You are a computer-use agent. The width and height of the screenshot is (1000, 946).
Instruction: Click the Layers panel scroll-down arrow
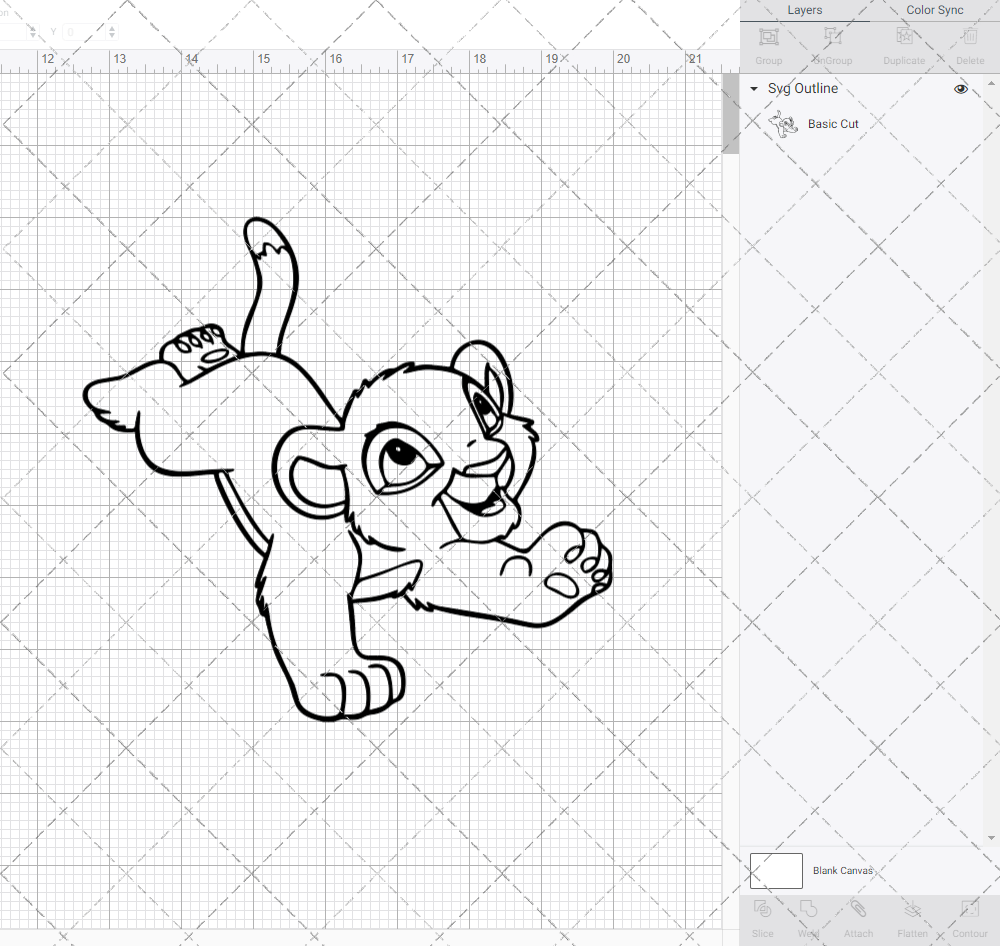pos(990,838)
